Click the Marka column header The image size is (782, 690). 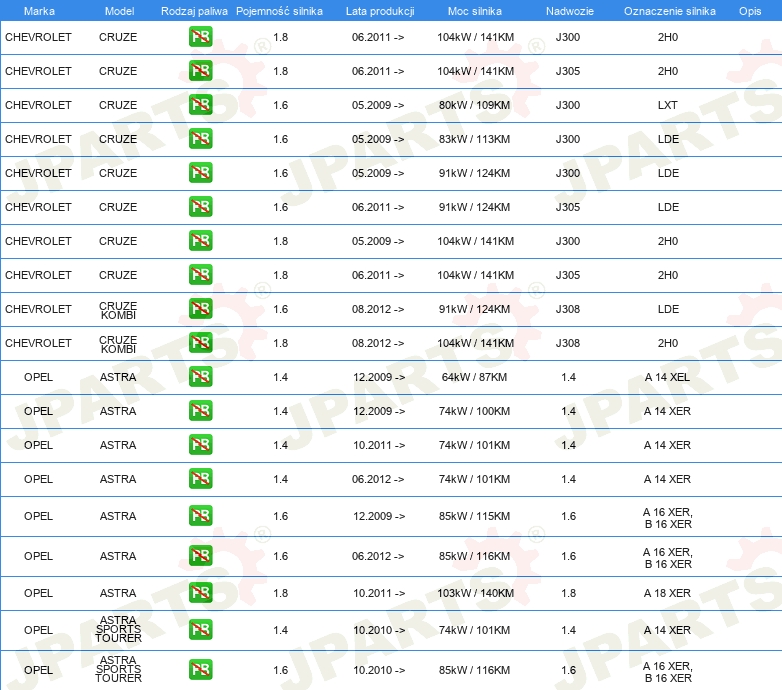[39, 11]
